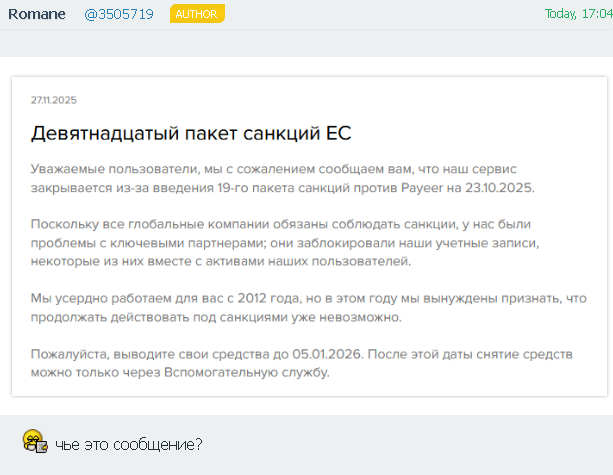Click the reading smiley emoji icon

click(x=34, y=442)
